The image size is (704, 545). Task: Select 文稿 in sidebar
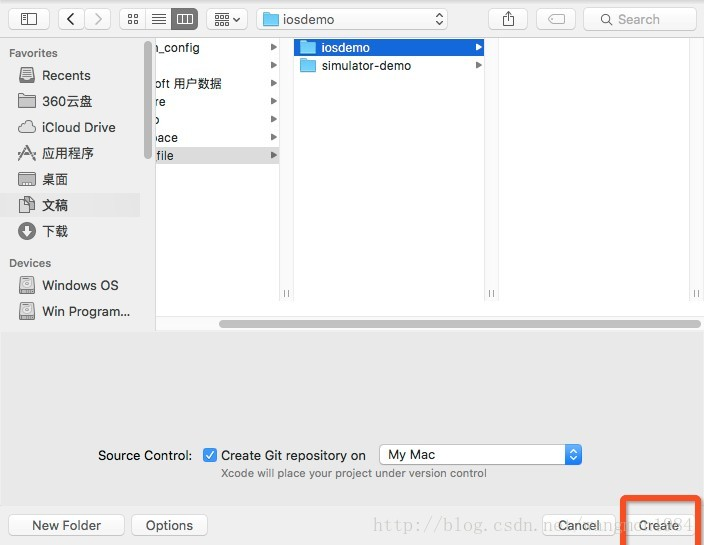72,205
